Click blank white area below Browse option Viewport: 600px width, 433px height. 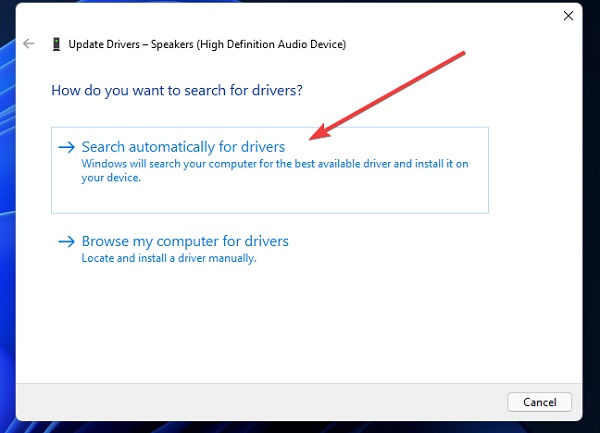[298, 325]
